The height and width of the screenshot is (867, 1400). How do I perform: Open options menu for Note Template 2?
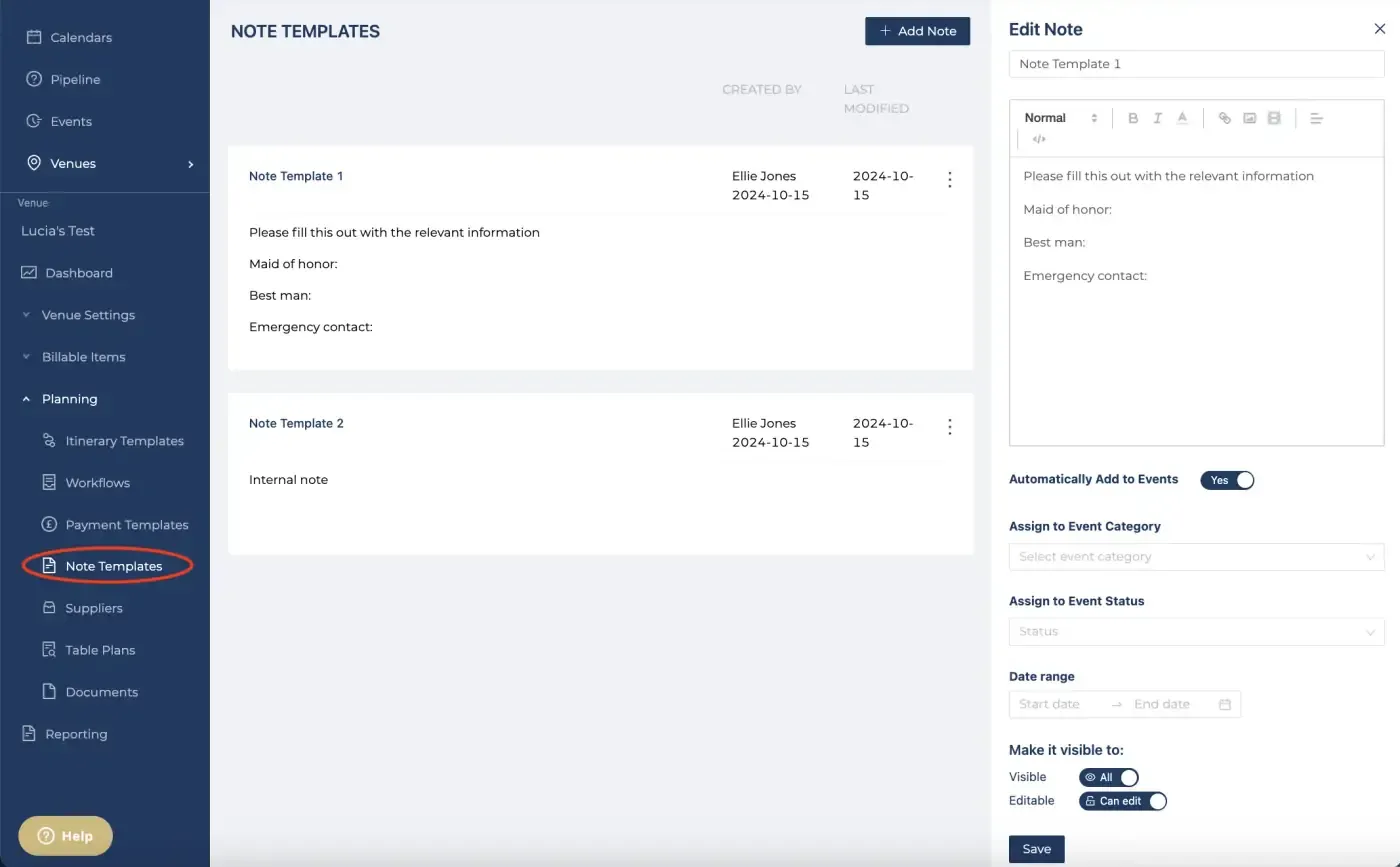[950, 427]
